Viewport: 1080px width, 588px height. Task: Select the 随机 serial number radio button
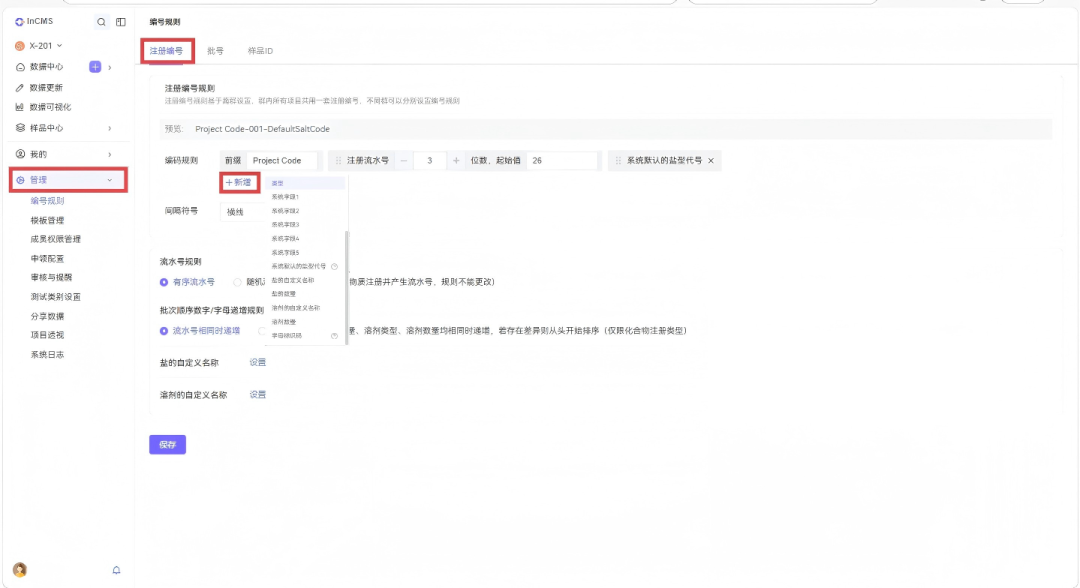237,282
